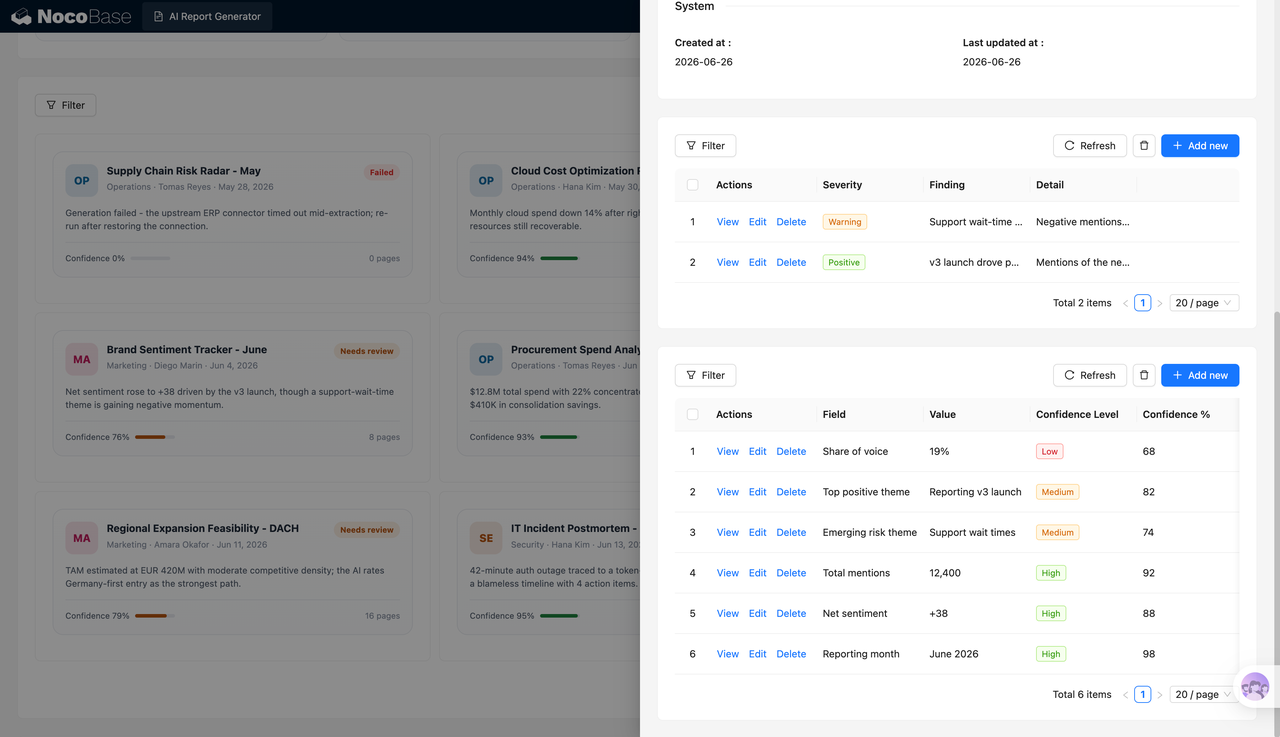1280x737 pixels.
Task: Click Confidence 94% progress bar on Cloud Cost
Action: coord(559,258)
